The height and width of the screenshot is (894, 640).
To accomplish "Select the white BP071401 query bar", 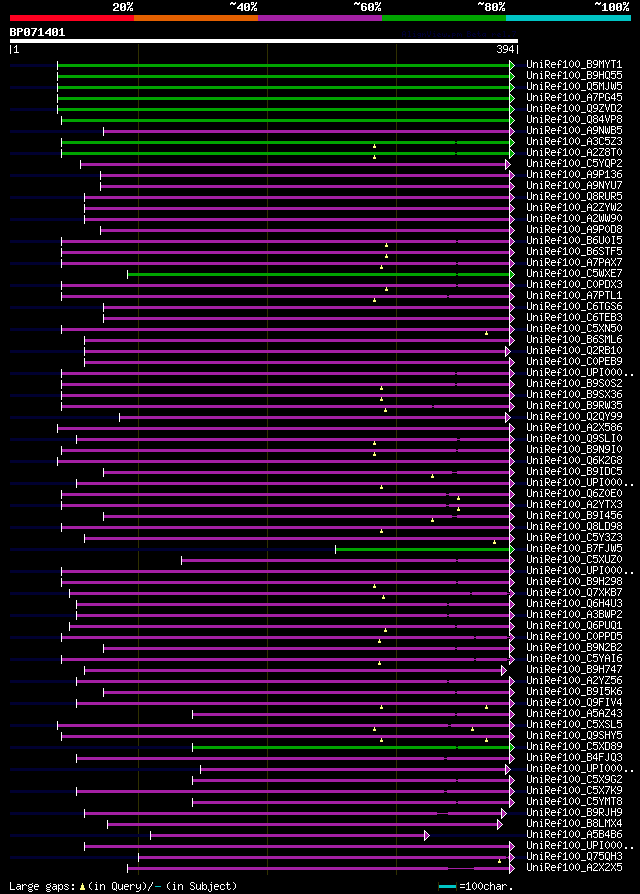I will point(263,41).
